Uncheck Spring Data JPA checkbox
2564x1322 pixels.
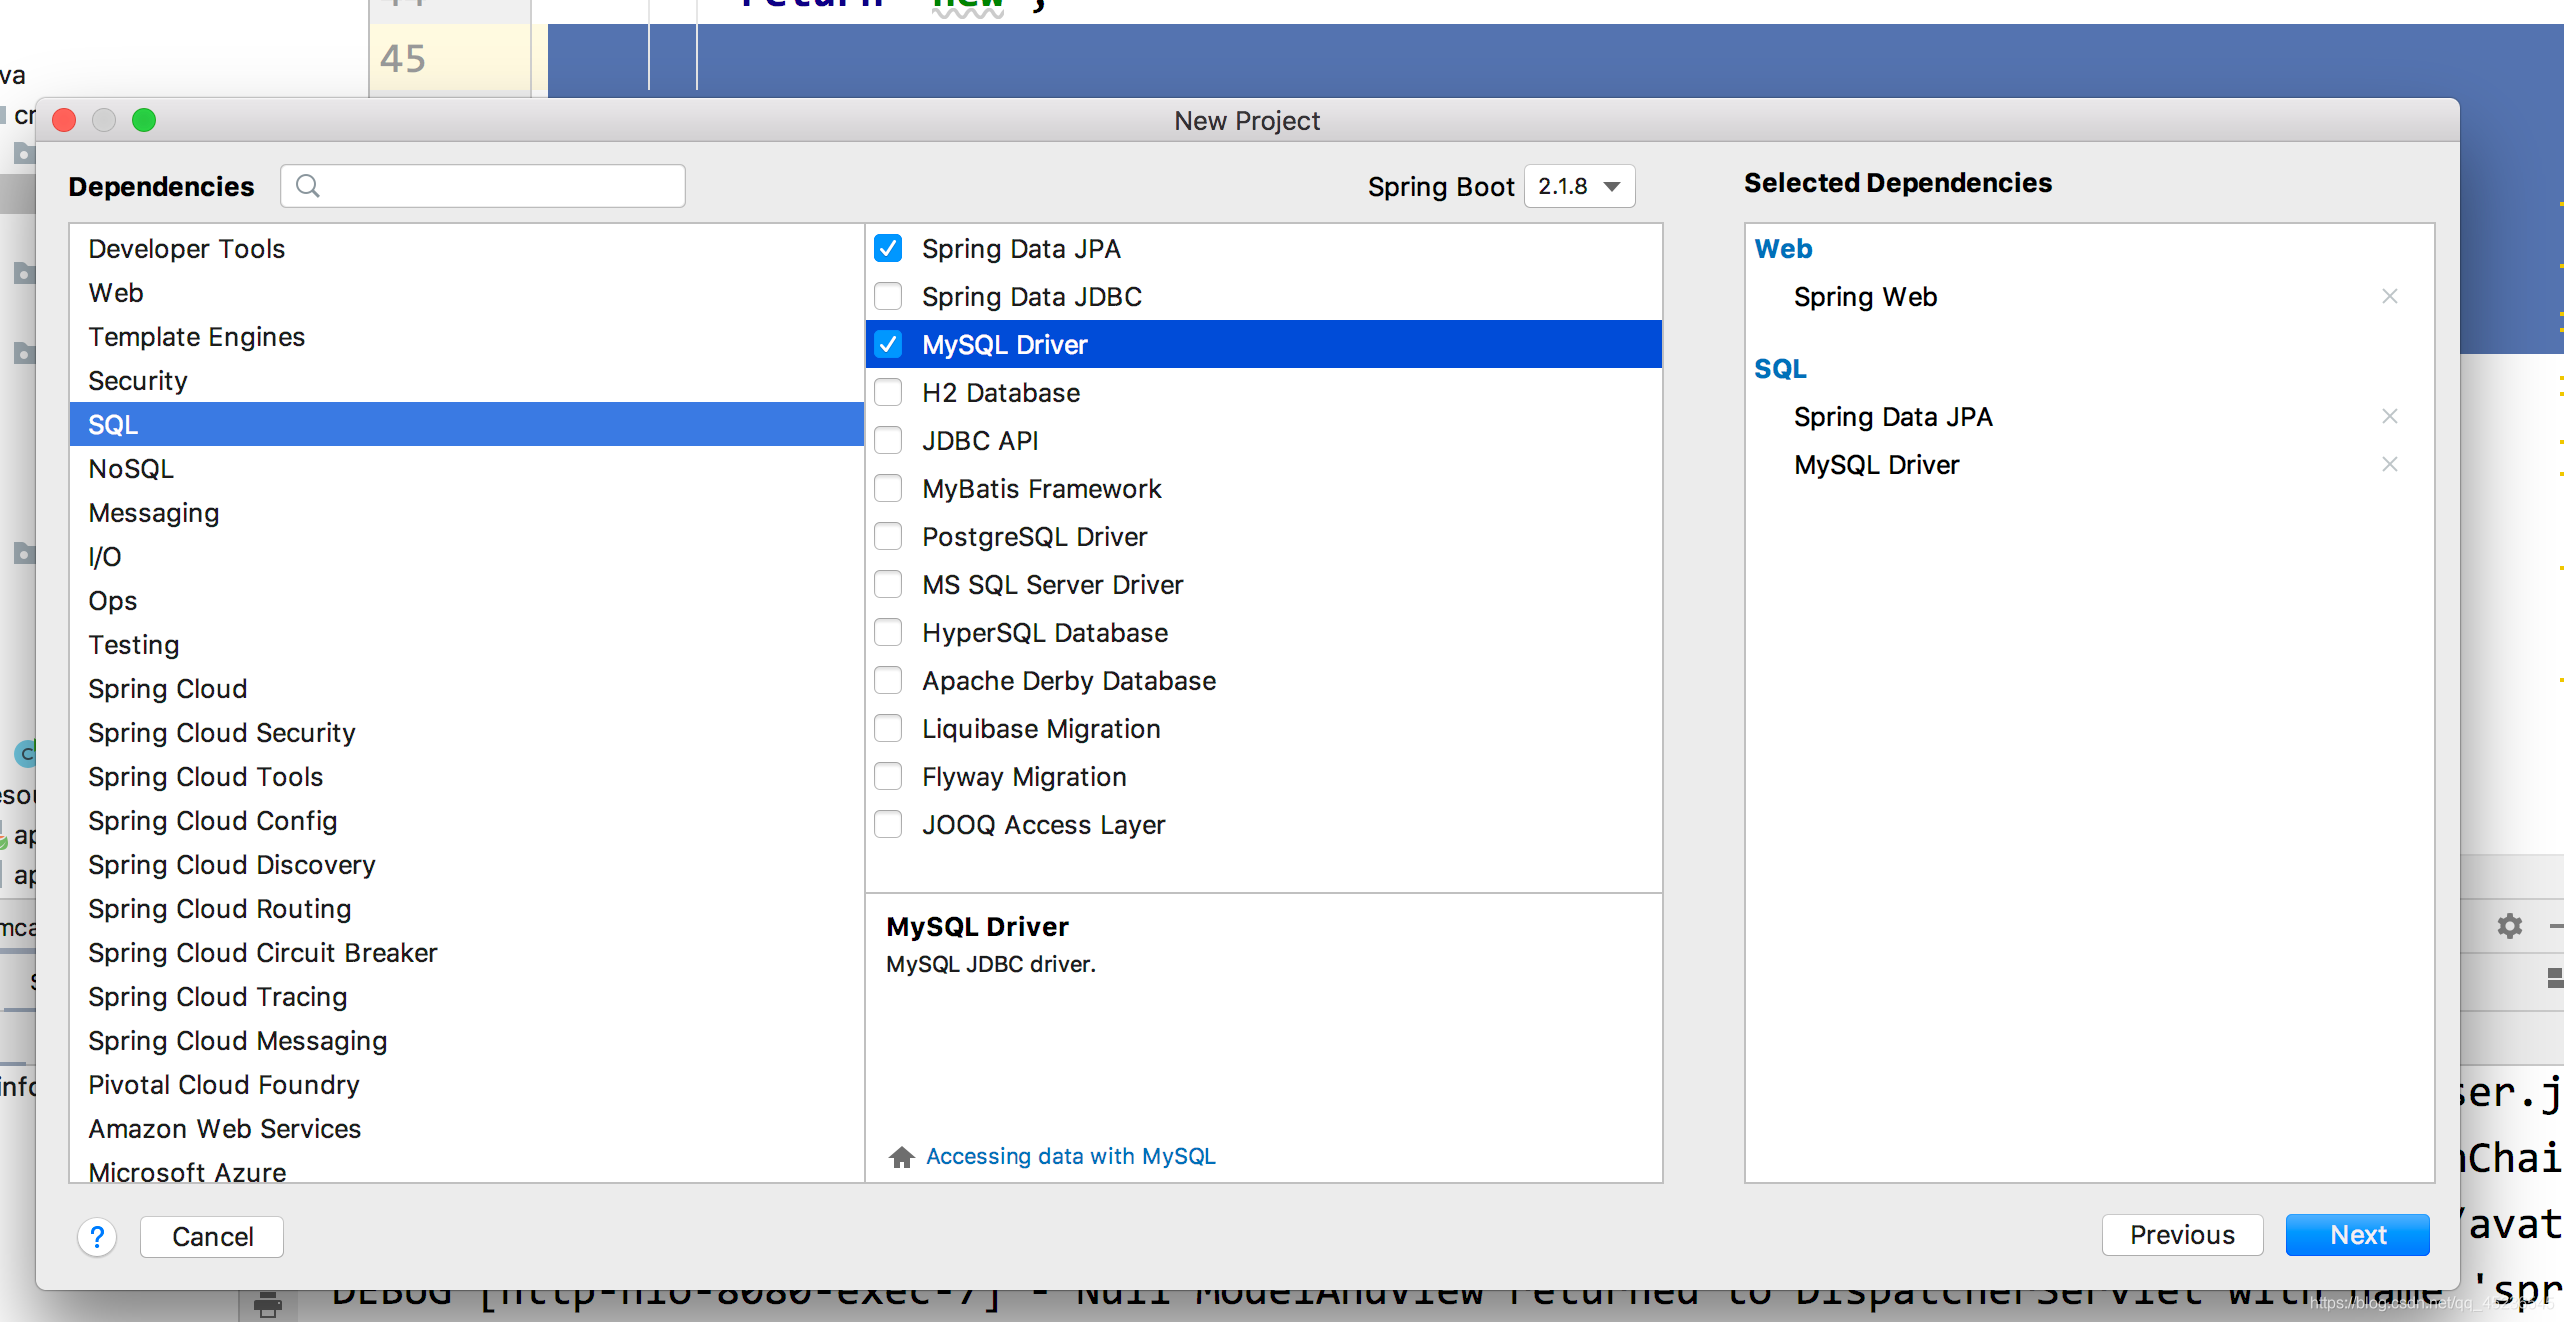(888, 248)
